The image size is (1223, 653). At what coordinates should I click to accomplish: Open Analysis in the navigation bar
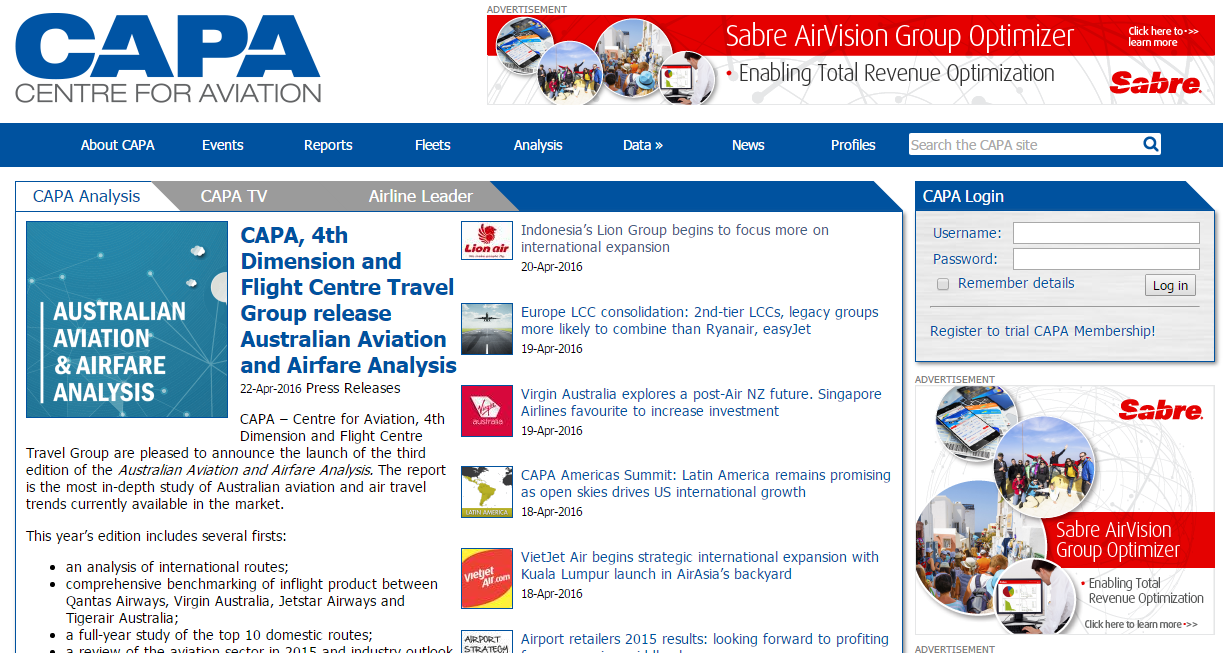(538, 145)
